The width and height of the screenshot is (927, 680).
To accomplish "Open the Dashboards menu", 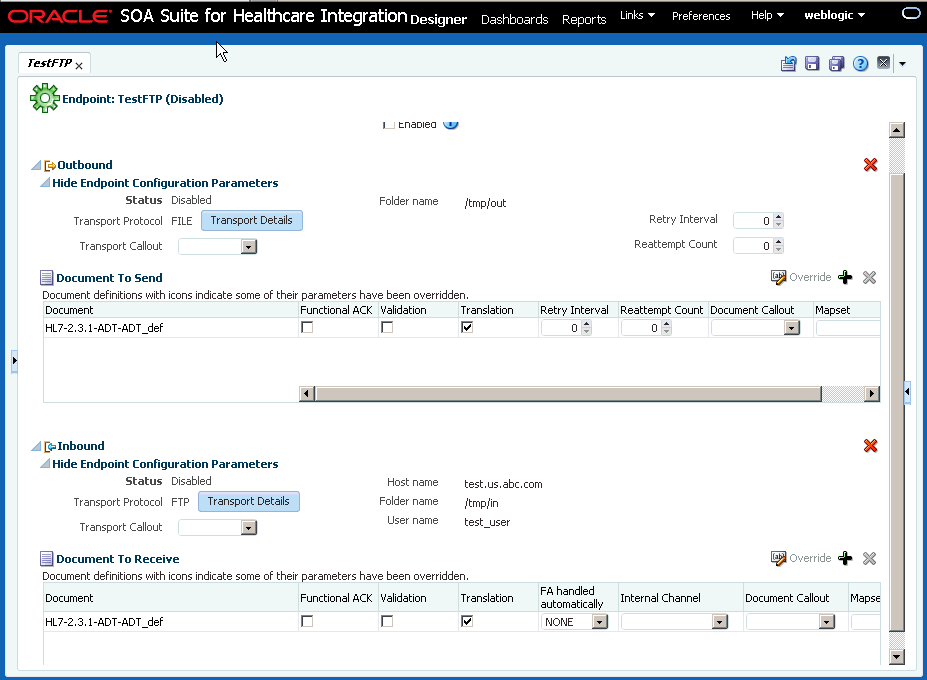I will [514, 20].
